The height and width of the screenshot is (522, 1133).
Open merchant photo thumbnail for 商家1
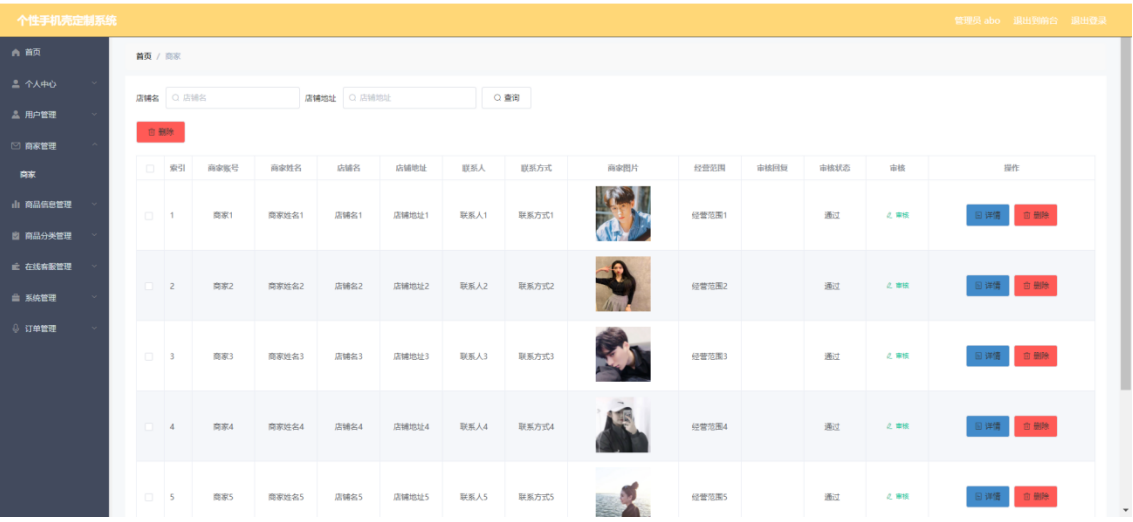pos(623,213)
